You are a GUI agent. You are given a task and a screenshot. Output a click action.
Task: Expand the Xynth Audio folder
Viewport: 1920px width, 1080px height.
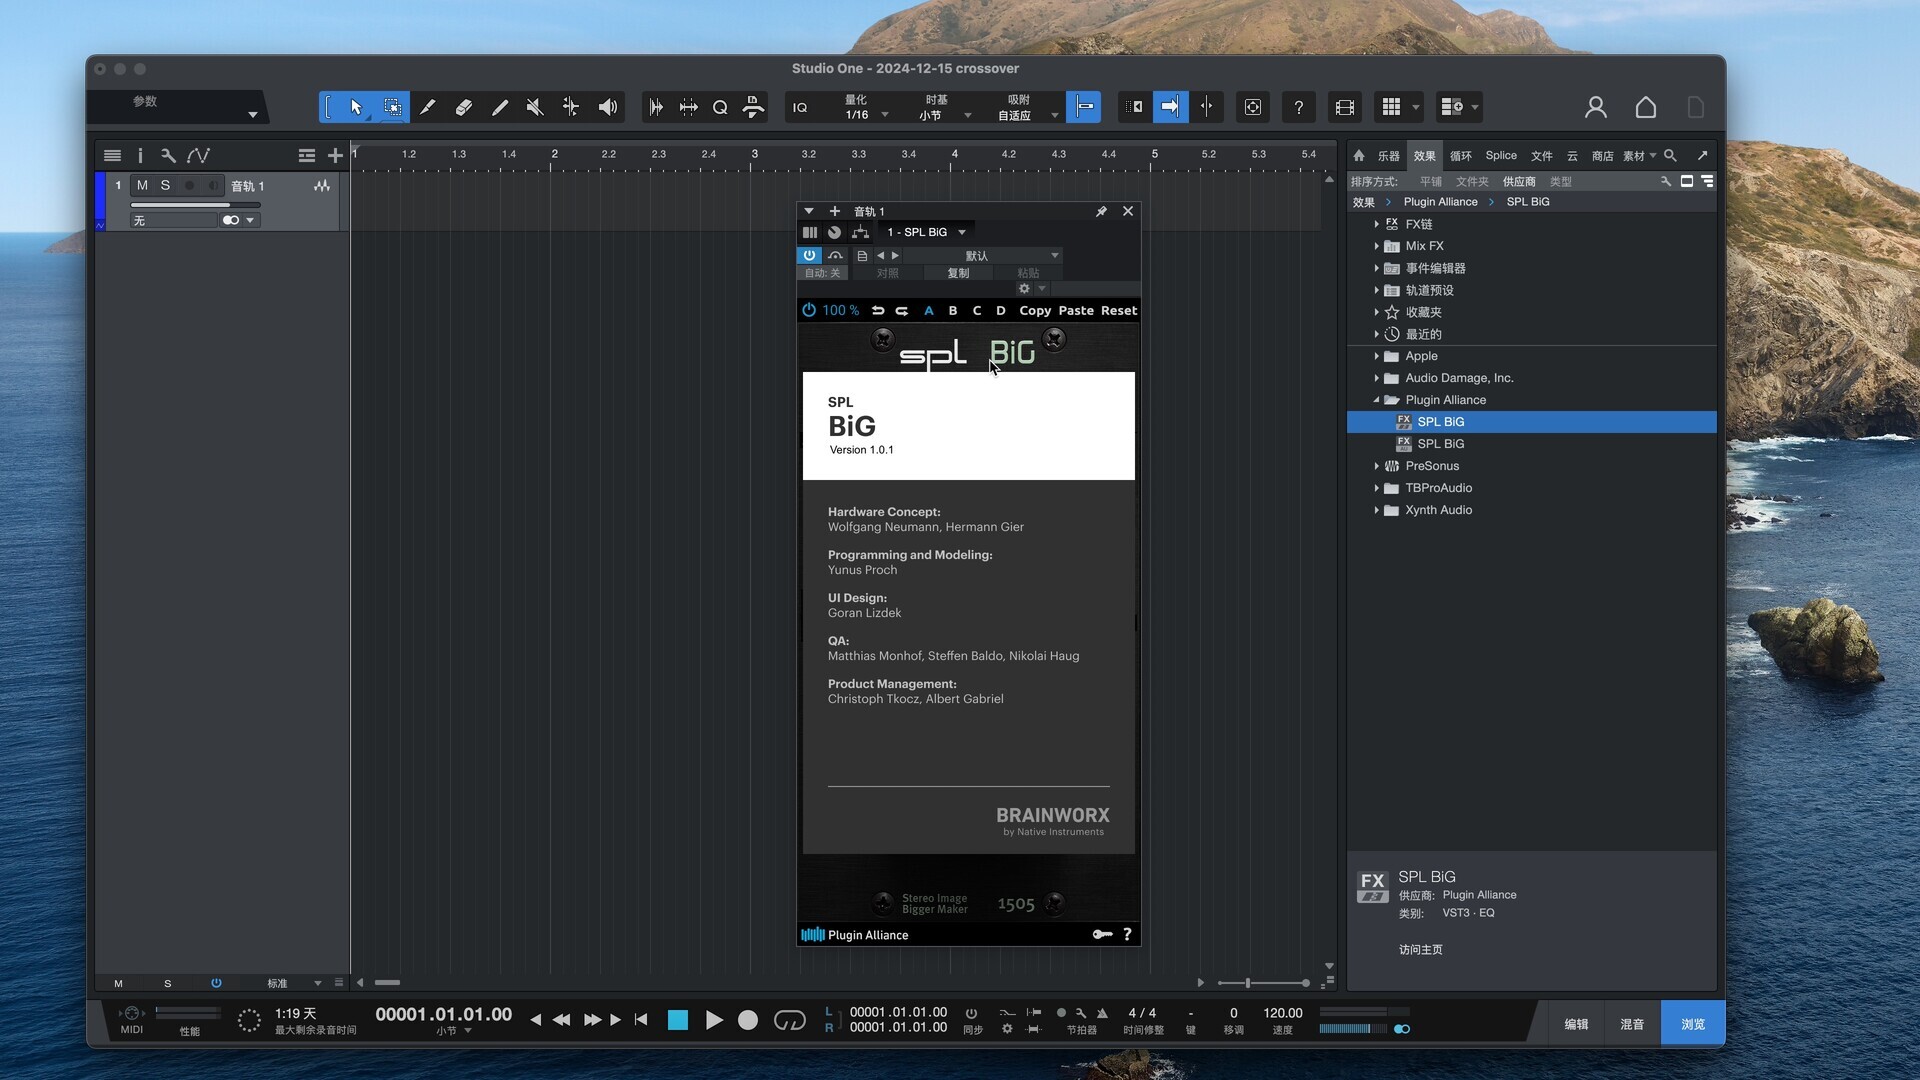click(x=1377, y=510)
